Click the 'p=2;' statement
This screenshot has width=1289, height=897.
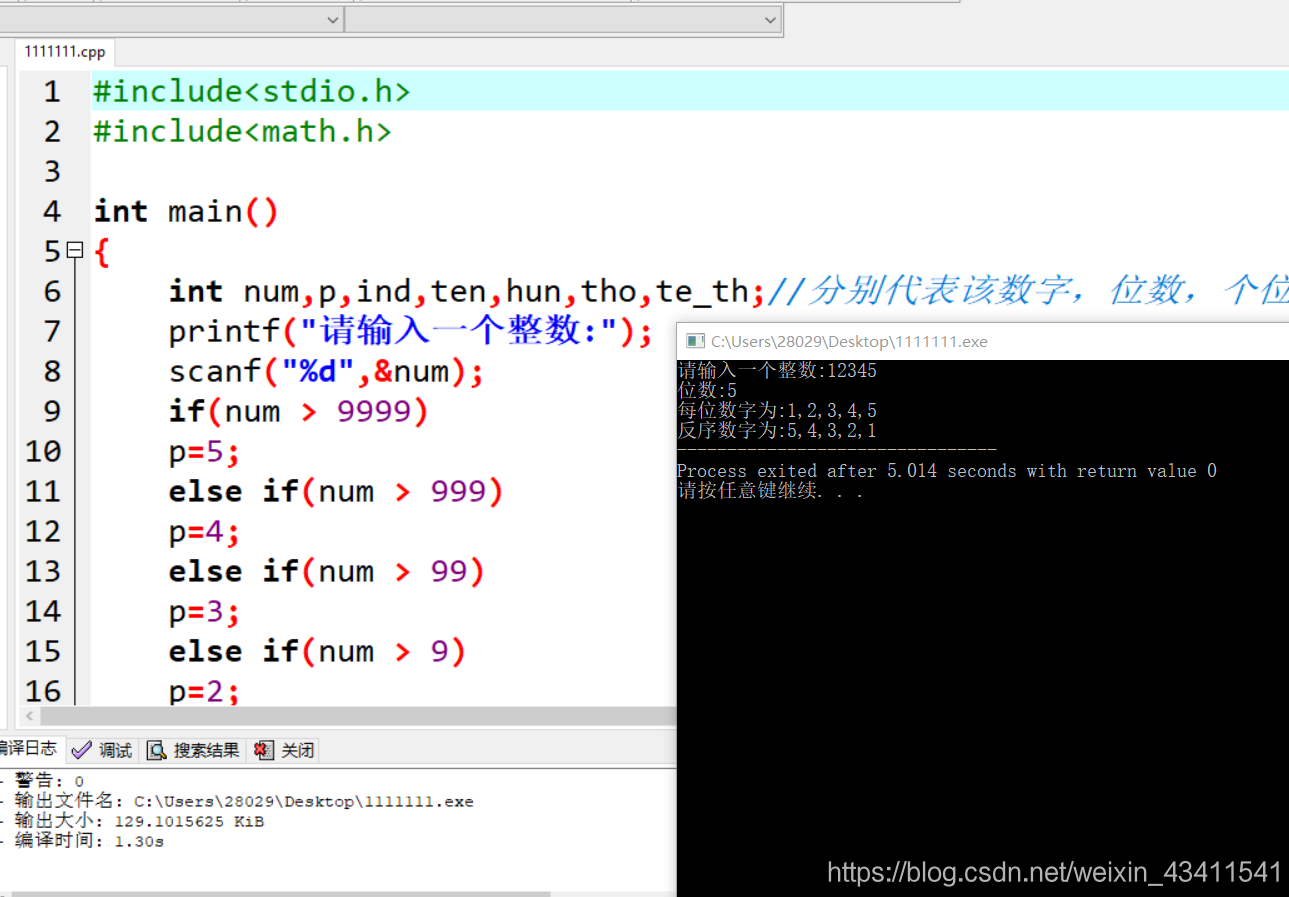(205, 690)
